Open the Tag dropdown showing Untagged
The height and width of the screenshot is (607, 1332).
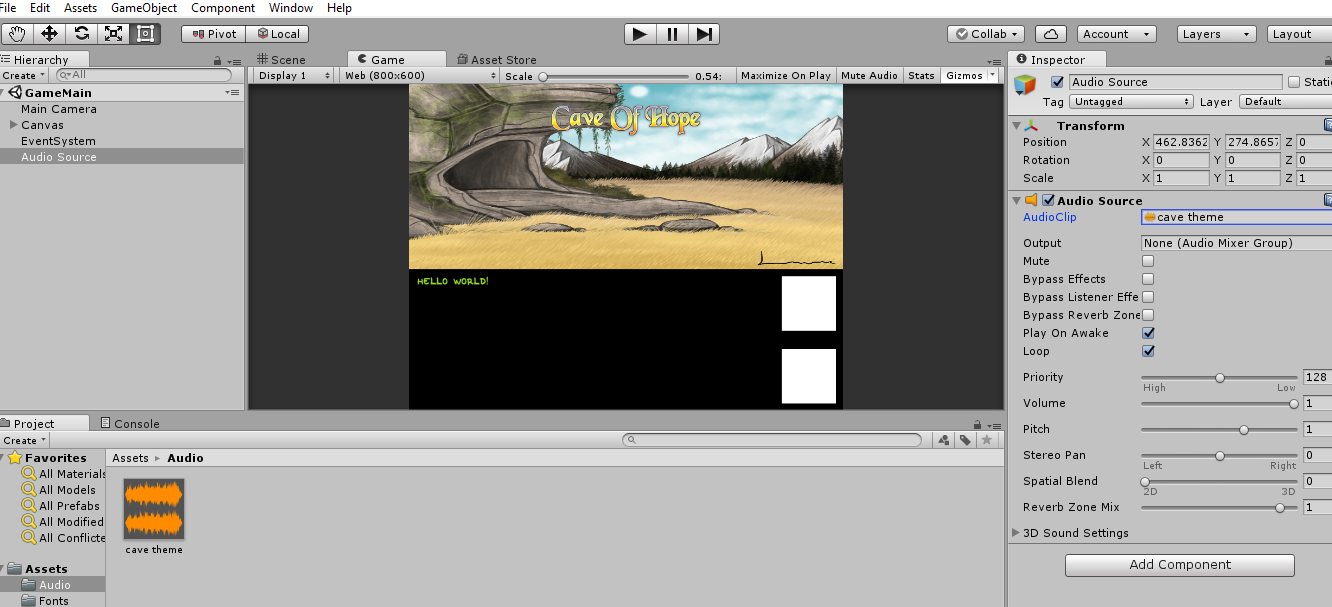(1131, 102)
